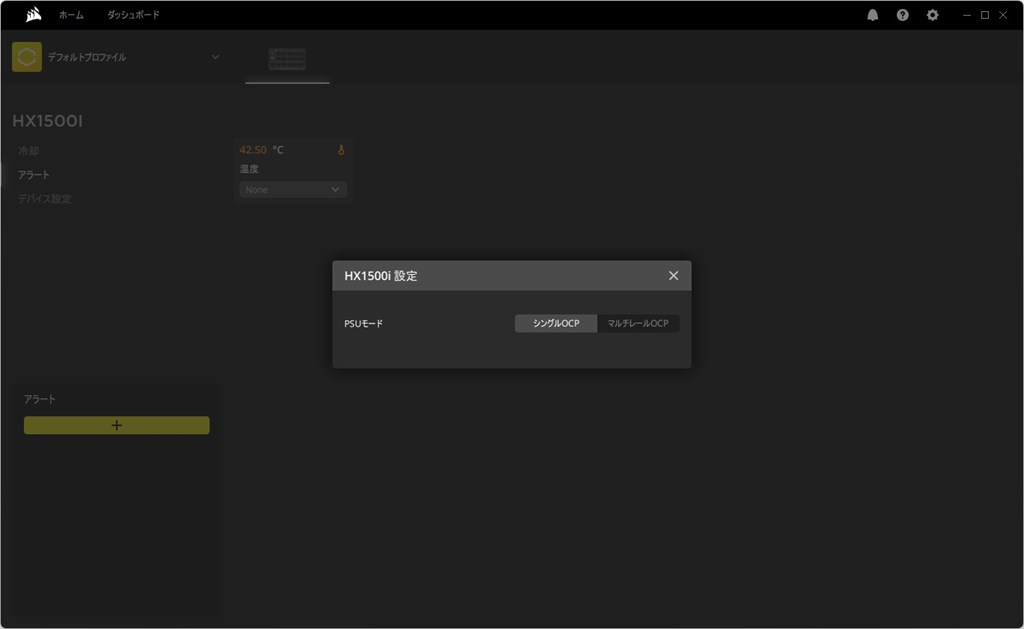Image resolution: width=1024 pixels, height=629 pixels.
Task: Click the temperature thermometer icon
Action: click(341, 150)
